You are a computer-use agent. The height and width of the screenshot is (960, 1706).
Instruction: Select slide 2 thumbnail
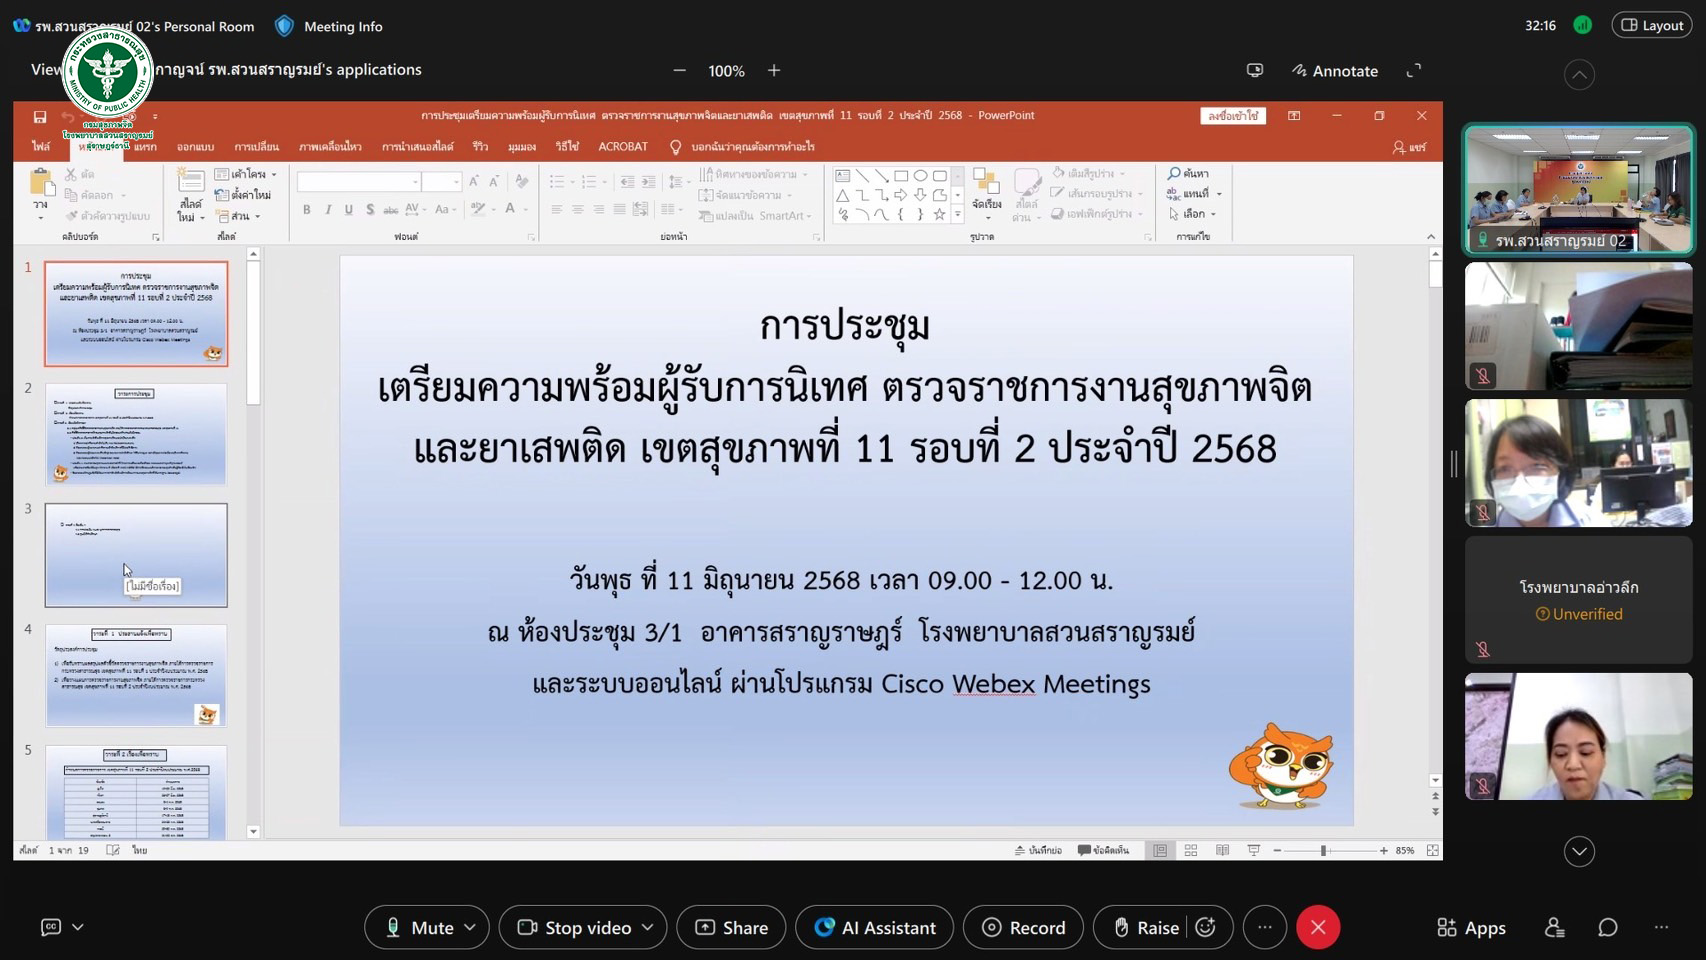point(136,435)
